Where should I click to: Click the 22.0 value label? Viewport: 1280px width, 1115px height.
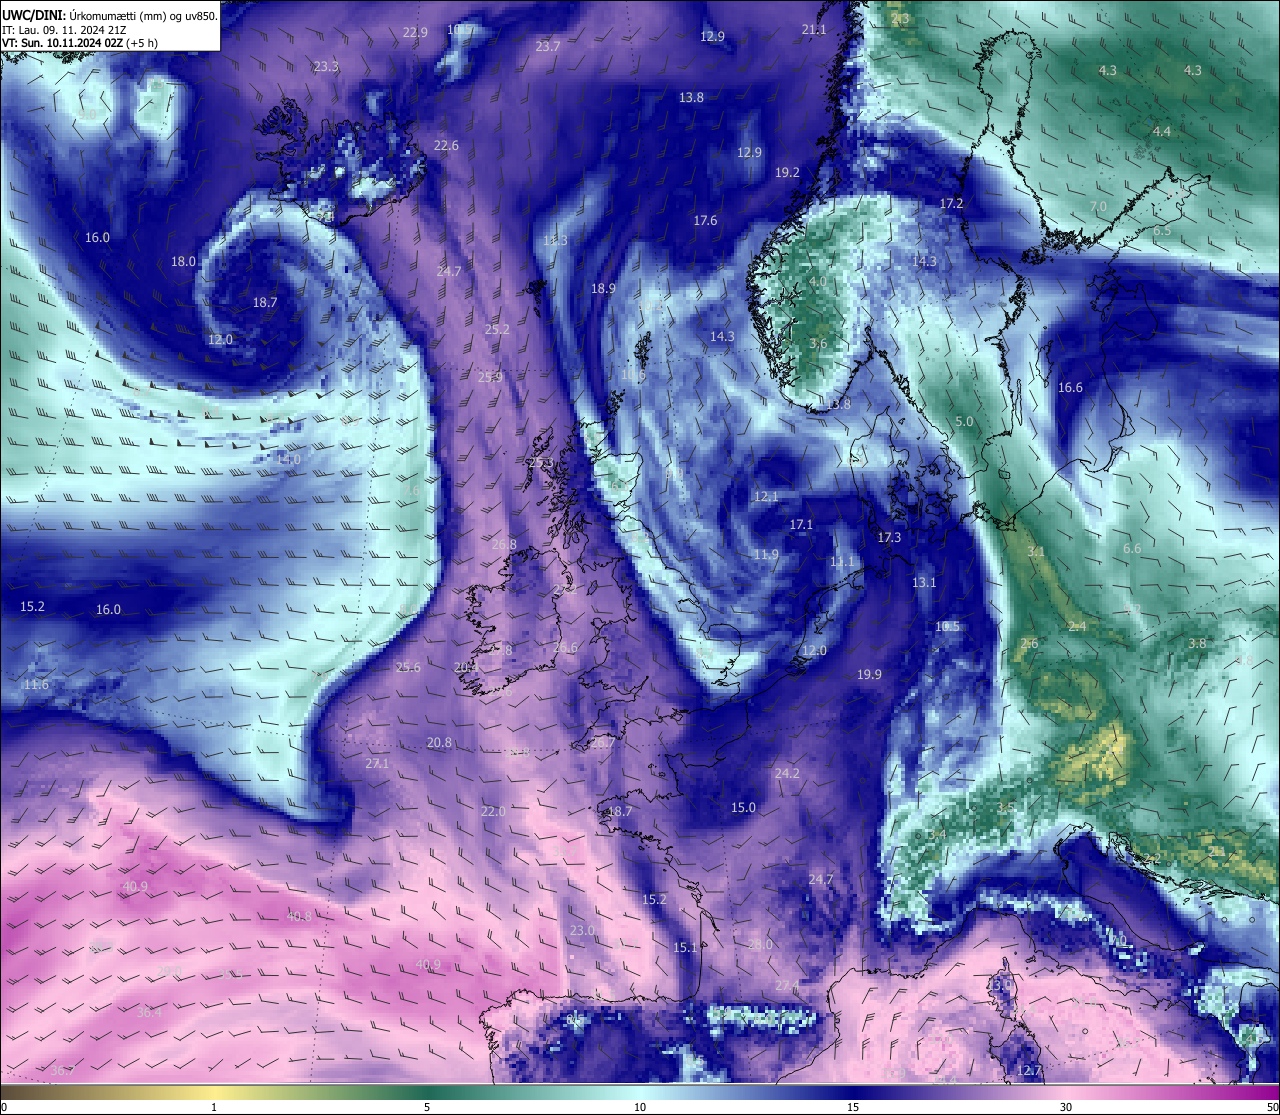point(493,812)
